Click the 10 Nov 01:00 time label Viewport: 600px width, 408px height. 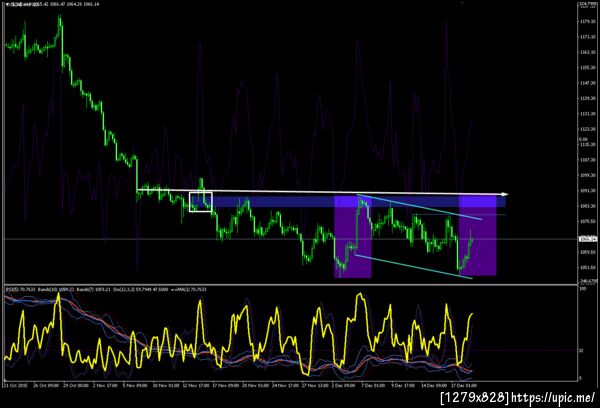166,385
